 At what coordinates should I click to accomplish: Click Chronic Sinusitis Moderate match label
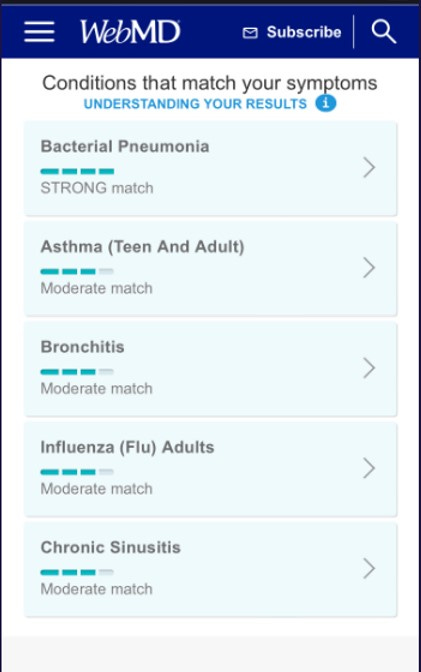(x=96, y=589)
